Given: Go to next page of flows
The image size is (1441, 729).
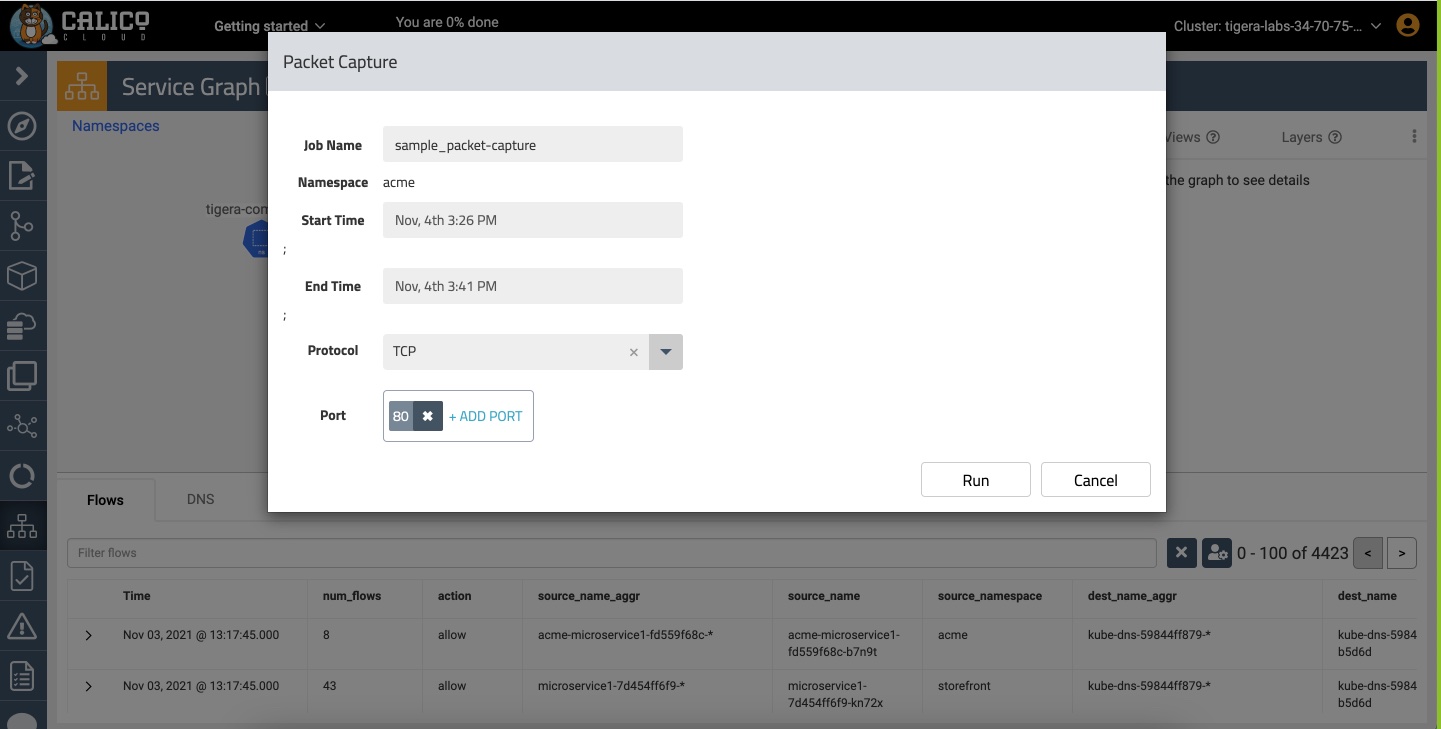Looking at the screenshot, I should 1402,552.
